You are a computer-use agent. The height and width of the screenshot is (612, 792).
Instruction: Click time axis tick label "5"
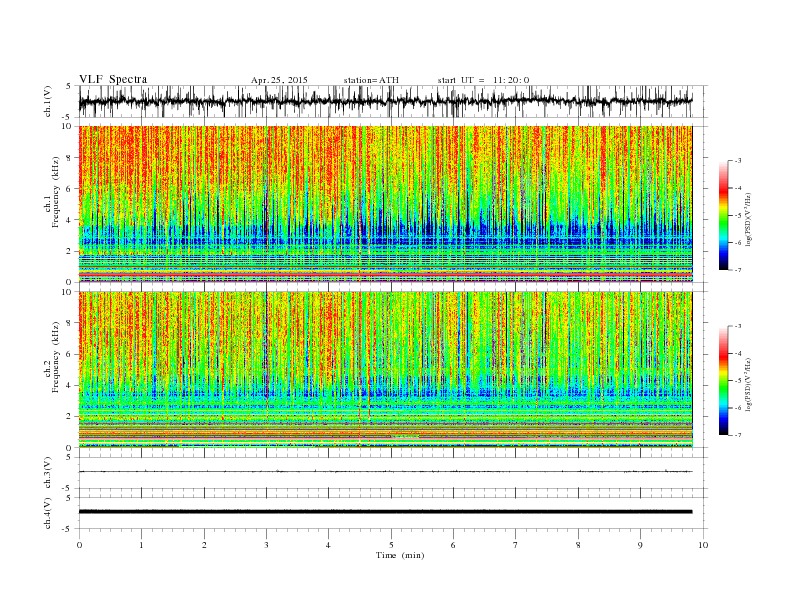(391, 545)
